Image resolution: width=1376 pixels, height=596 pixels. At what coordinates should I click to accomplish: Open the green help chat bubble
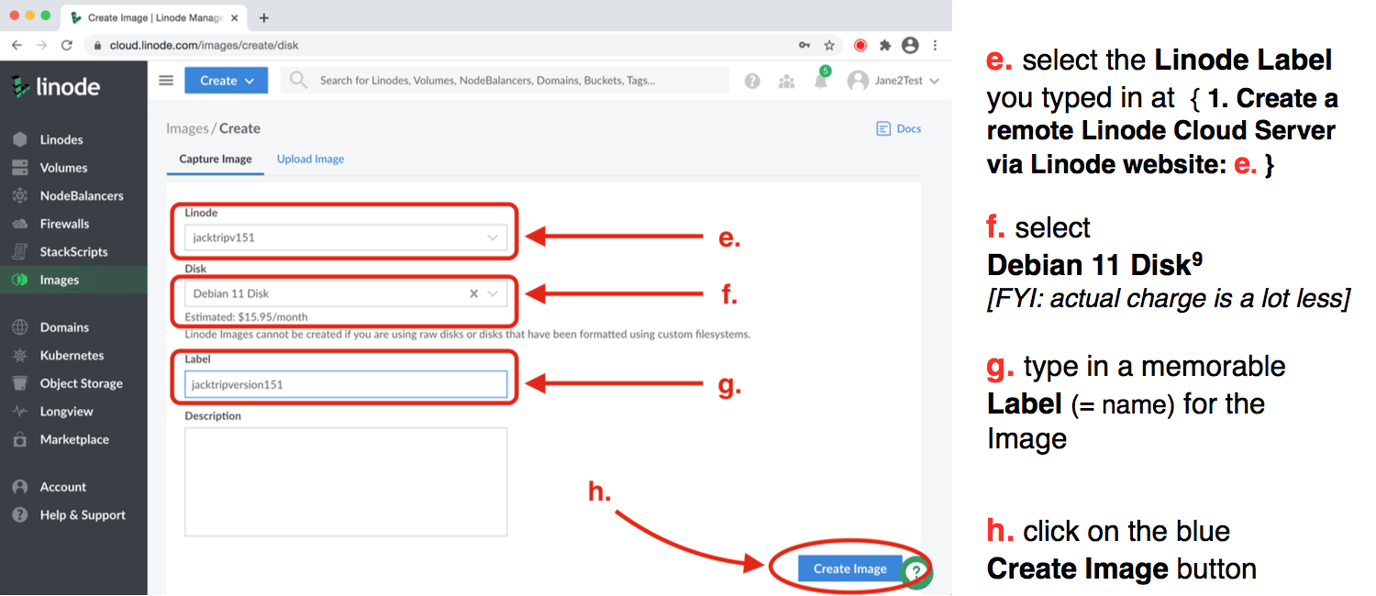[x=917, y=573]
